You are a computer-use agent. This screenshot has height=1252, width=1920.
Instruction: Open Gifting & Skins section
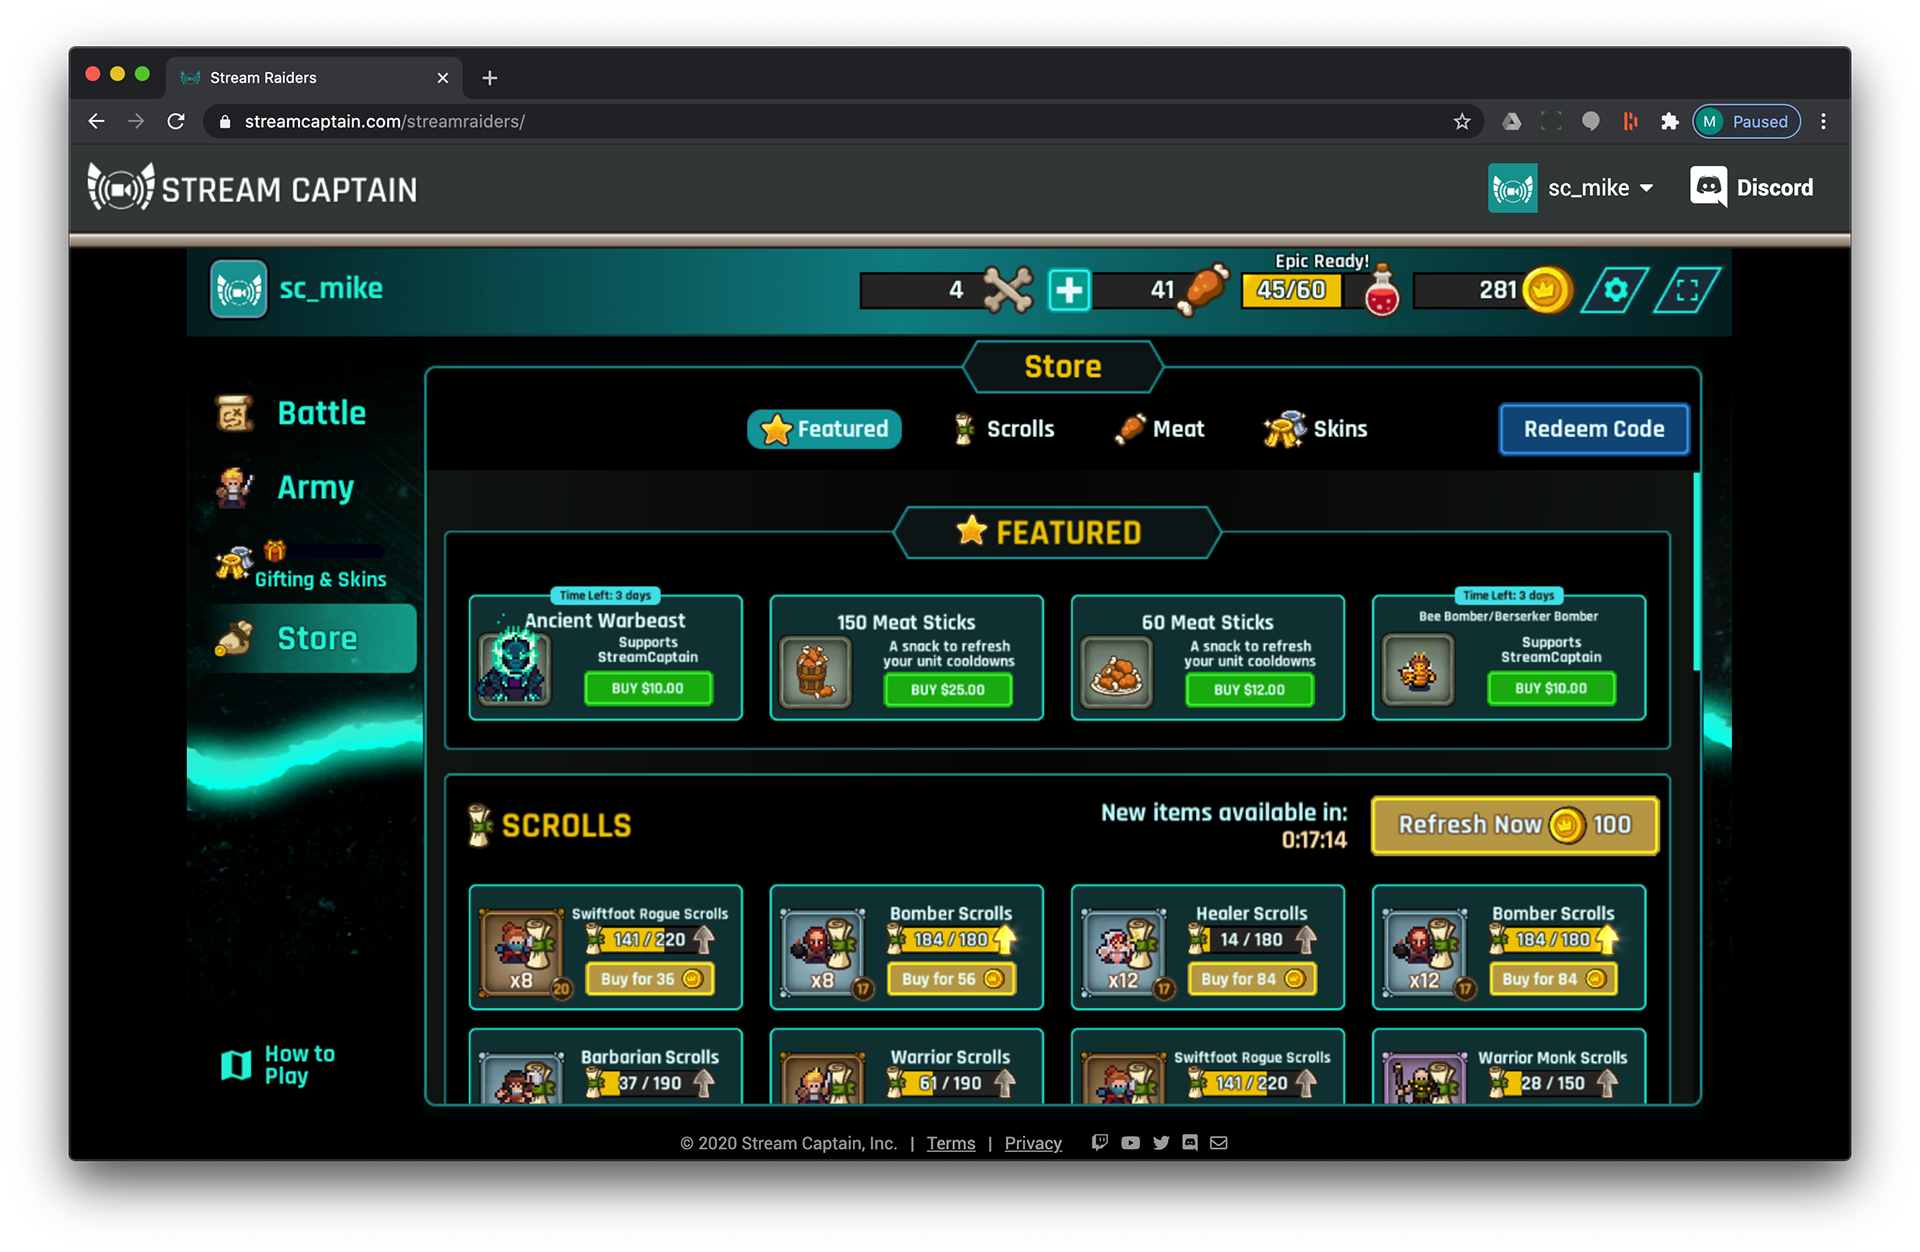tap(301, 565)
